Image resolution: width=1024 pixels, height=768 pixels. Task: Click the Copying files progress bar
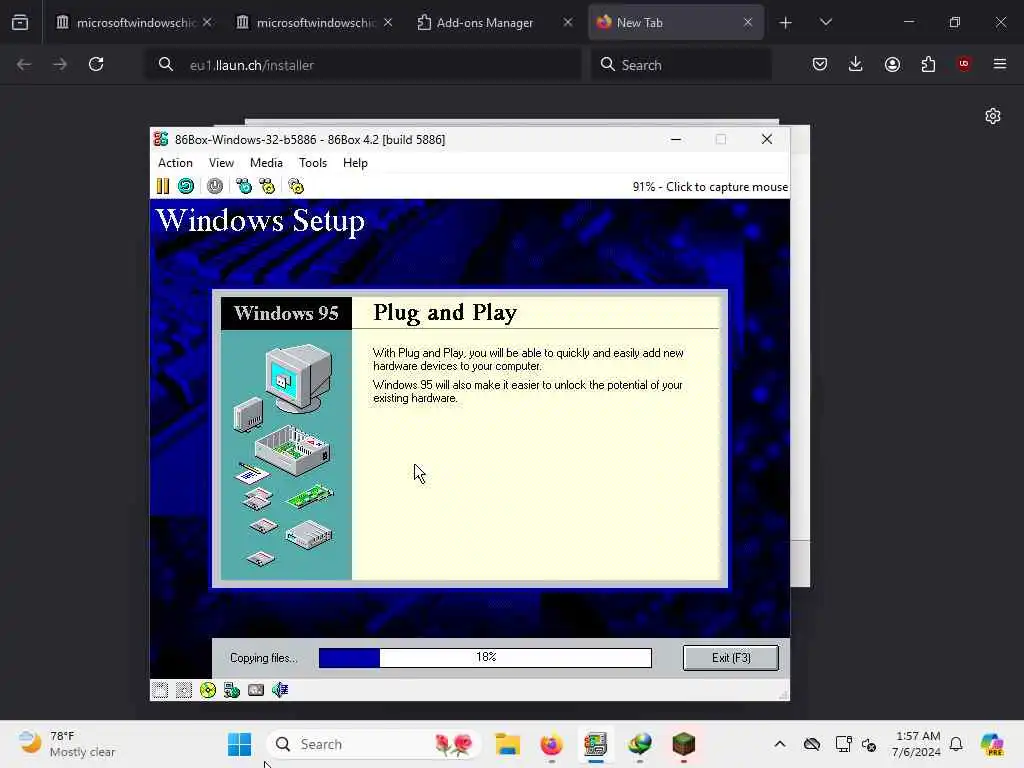[485, 658]
